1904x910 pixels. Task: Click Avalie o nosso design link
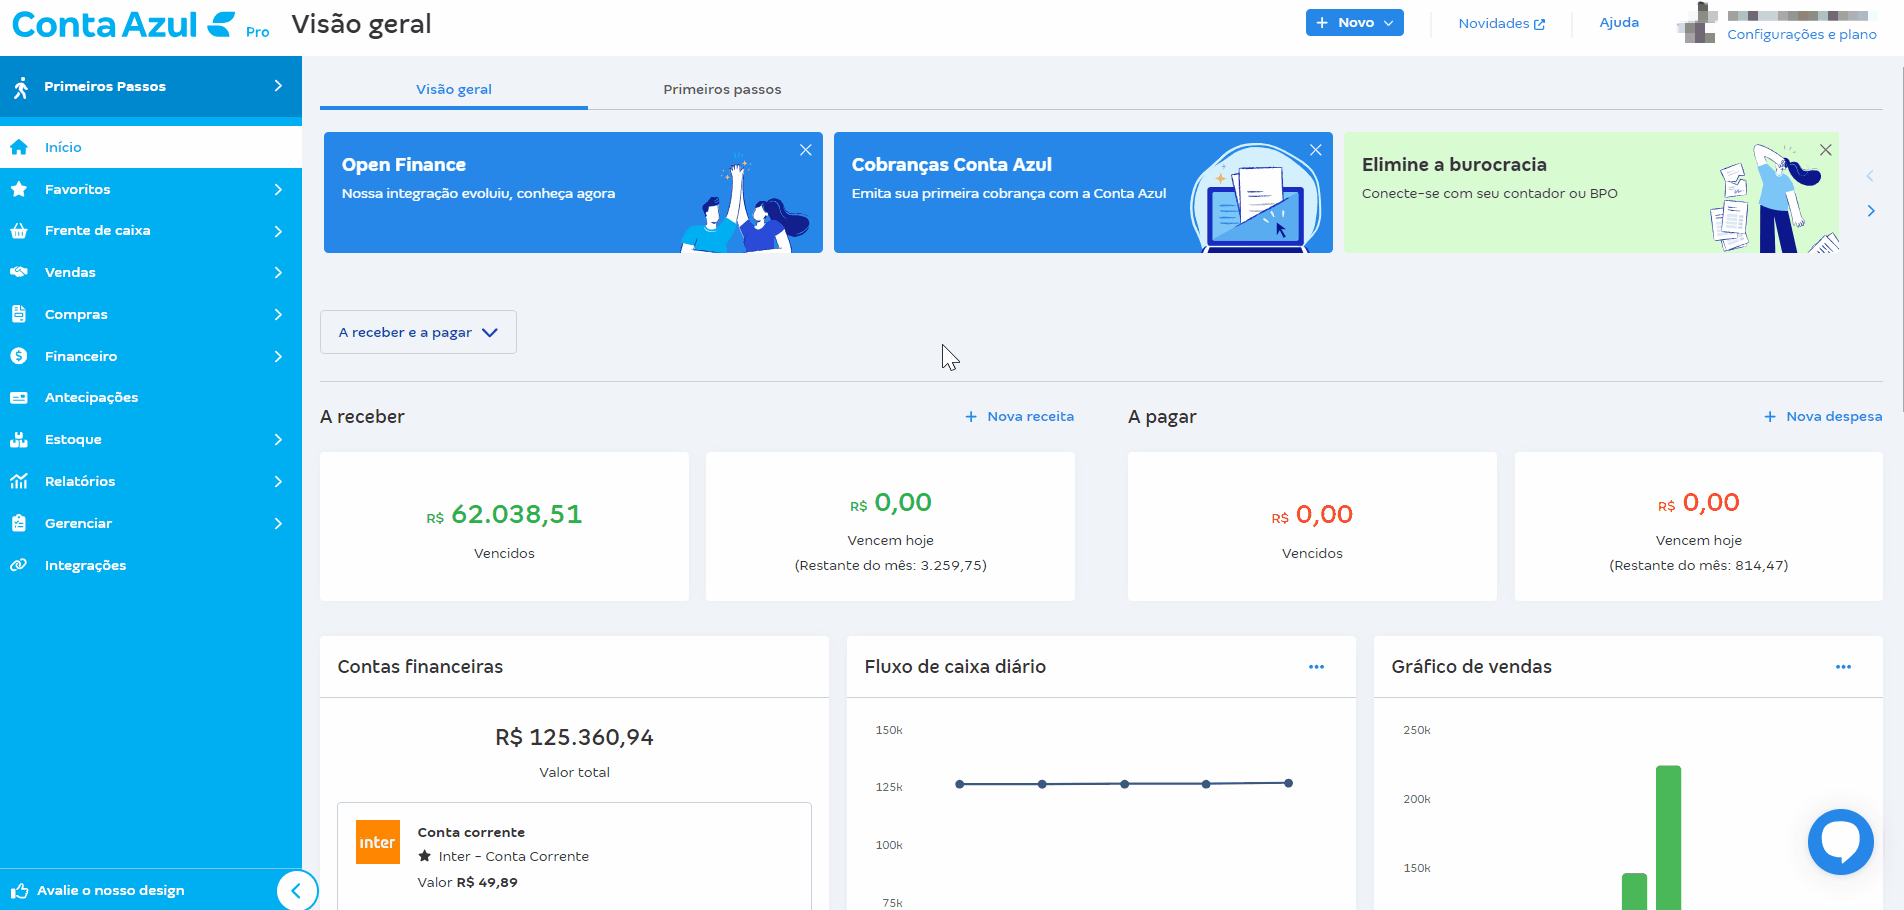pyautogui.click(x=110, y=891)
